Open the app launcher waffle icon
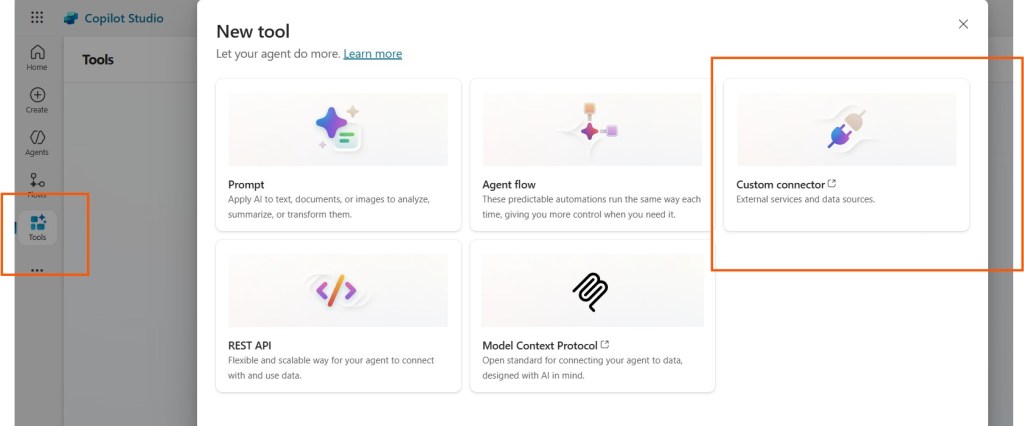Image resolution: width=1024 pixels, height=426 pixels. (x=37, y=18)
